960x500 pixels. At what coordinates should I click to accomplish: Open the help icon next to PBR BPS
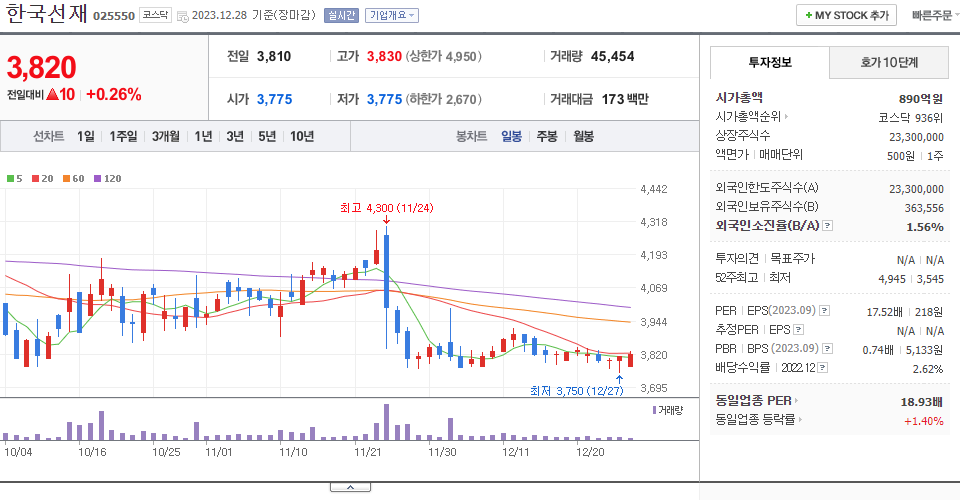point(827,349)
